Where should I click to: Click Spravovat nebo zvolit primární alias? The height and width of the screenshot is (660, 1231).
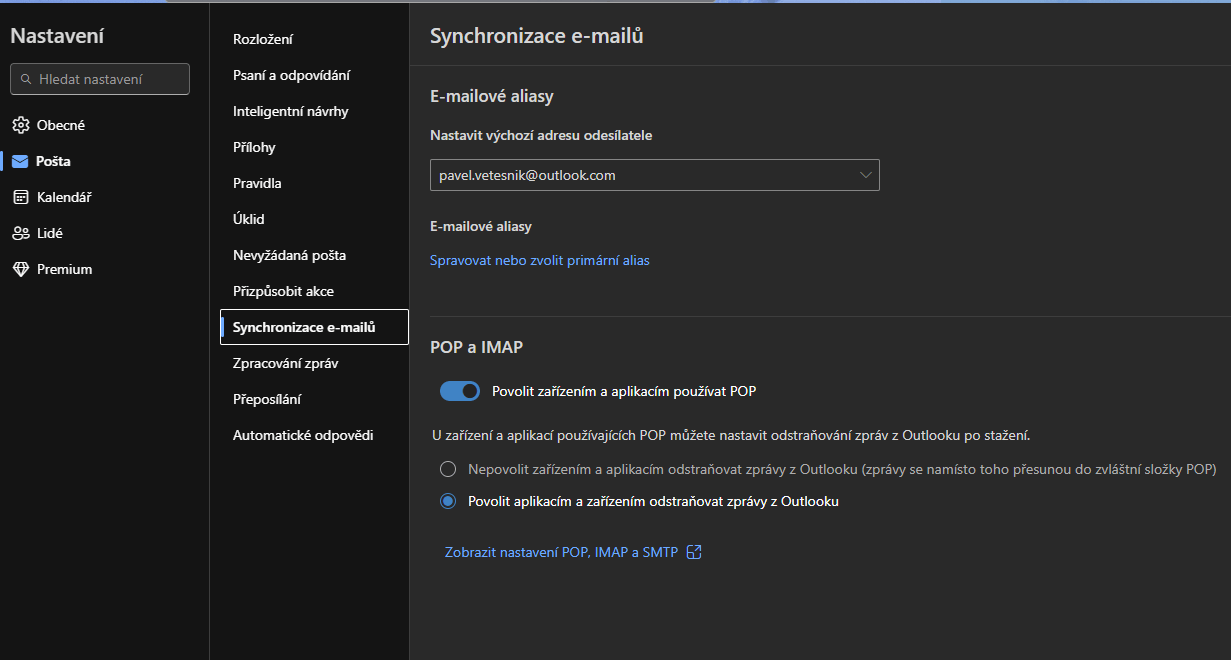click(x=539, y=260)
